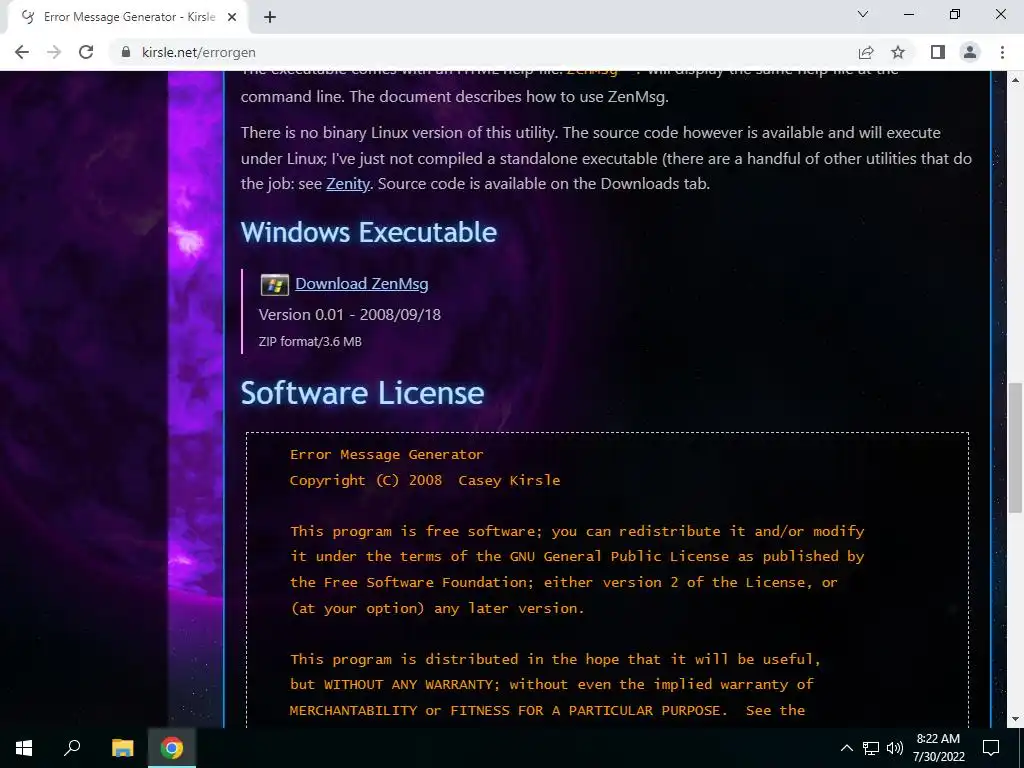The width and height of the screenshot is (1024, 768).
Task: Reload the kirsle.net page
Action: 86,52
